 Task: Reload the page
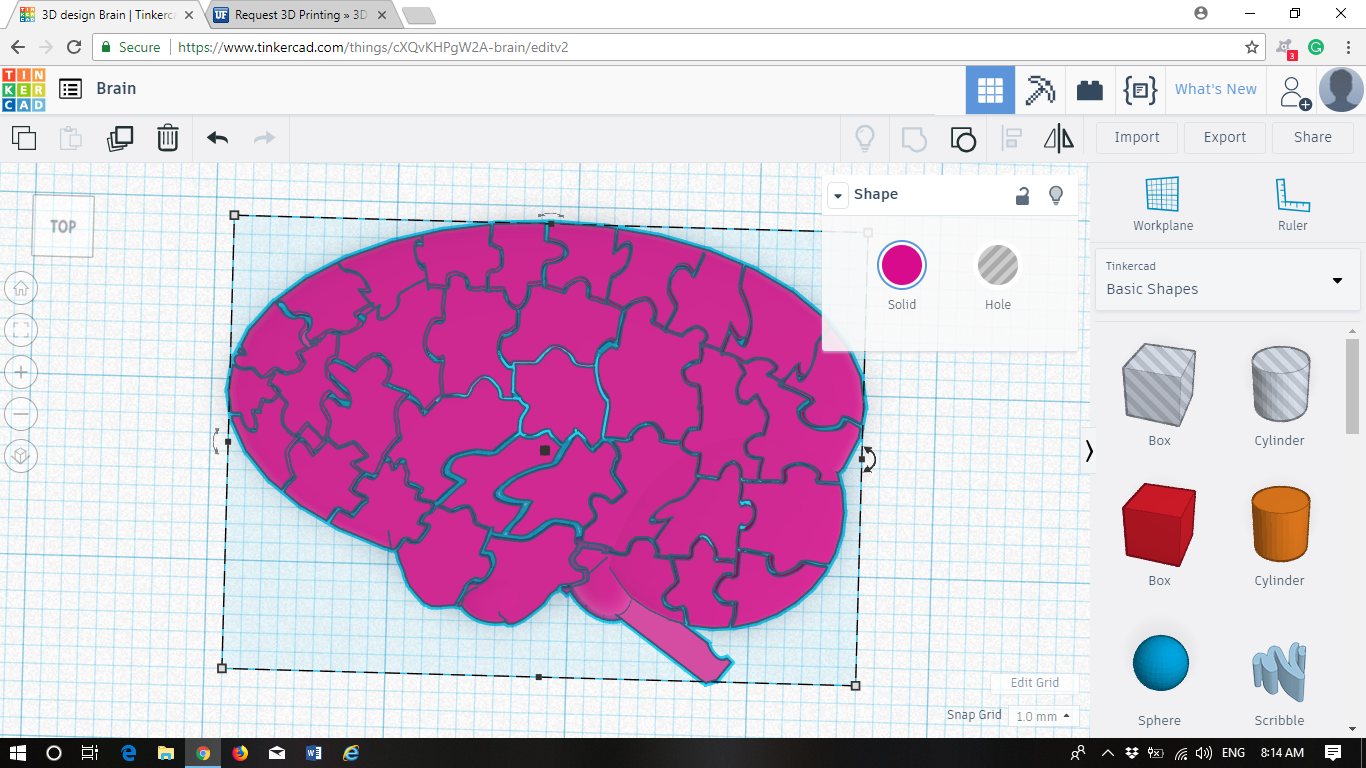[x=73, y=47]
